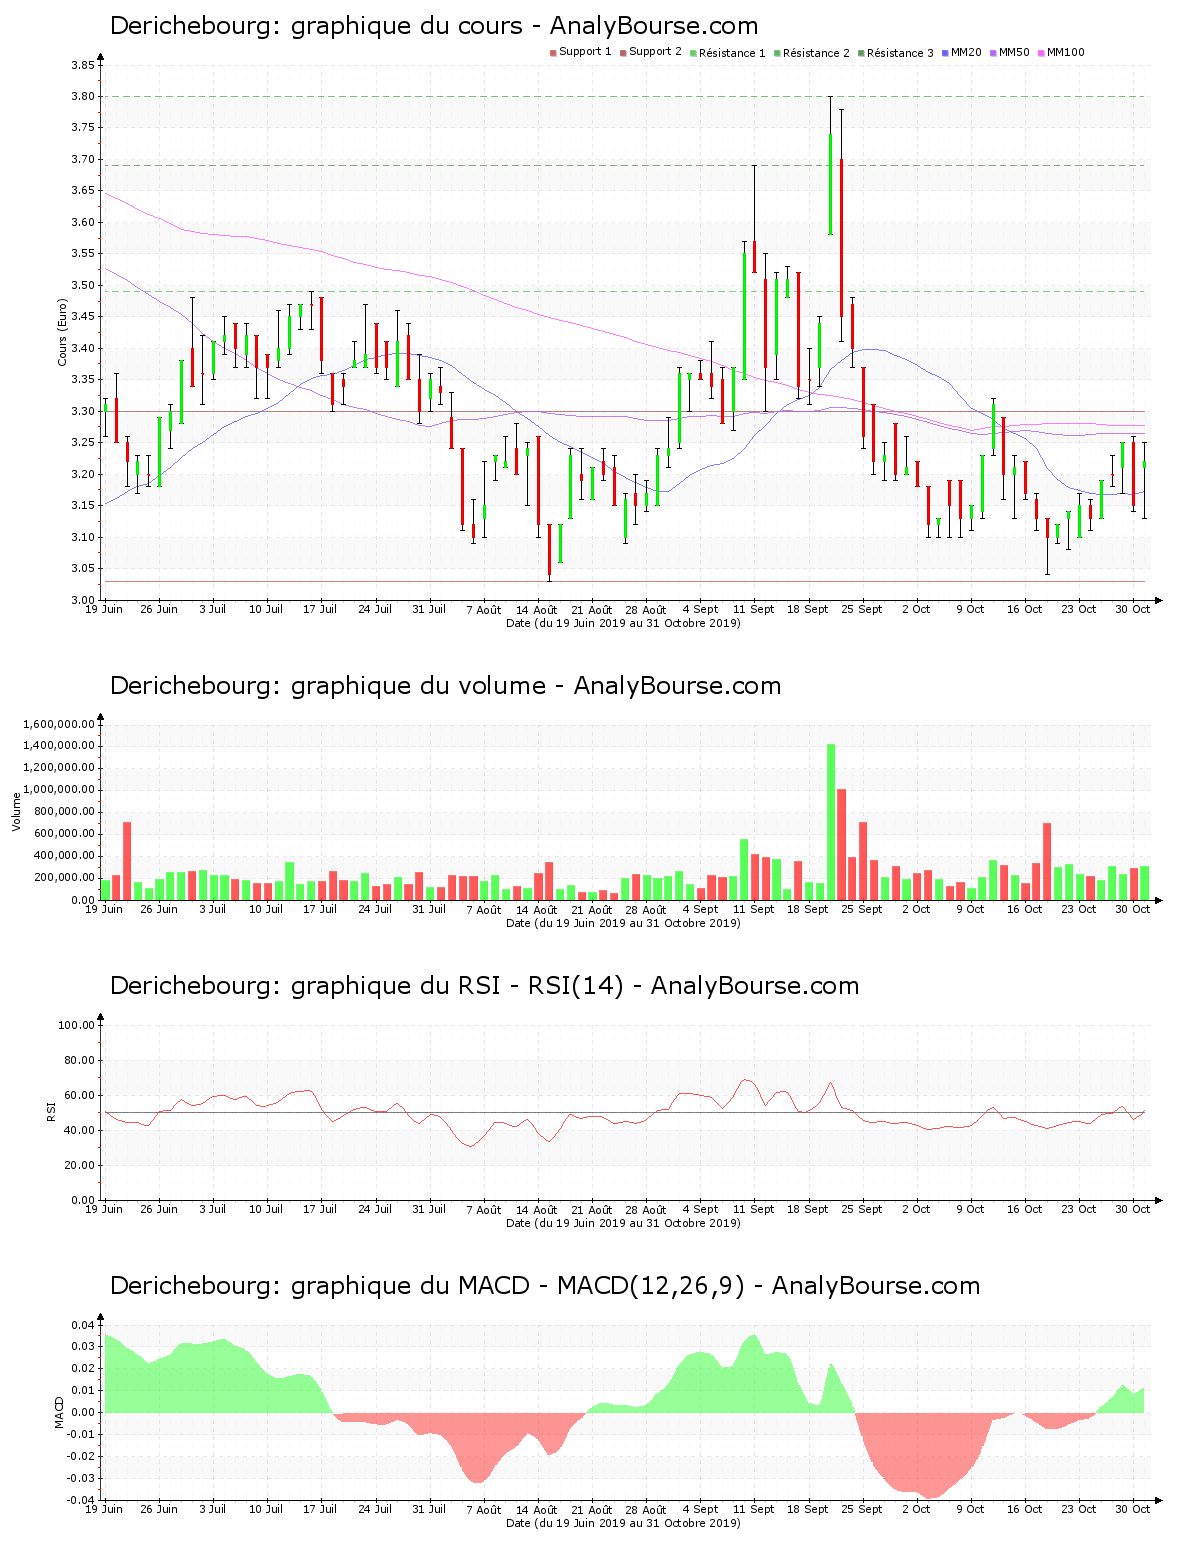Click the price chart date range caption
The width and height of the screenshot is (1200, 1550).
623,623
